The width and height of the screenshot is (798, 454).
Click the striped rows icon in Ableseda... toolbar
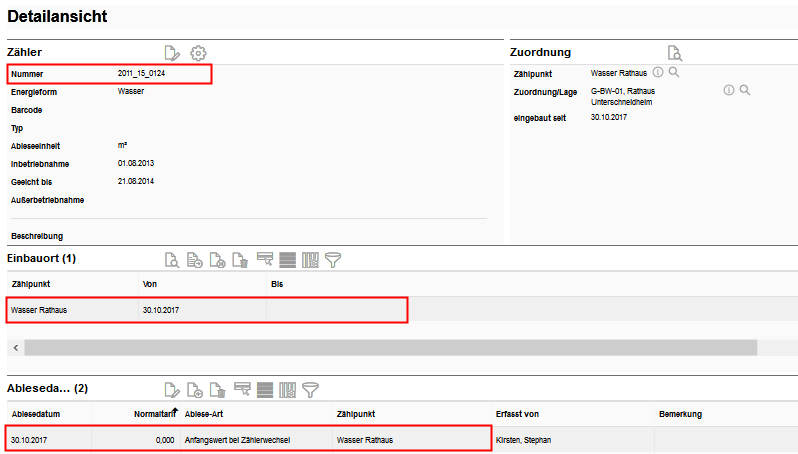click(x=265, y=390)
